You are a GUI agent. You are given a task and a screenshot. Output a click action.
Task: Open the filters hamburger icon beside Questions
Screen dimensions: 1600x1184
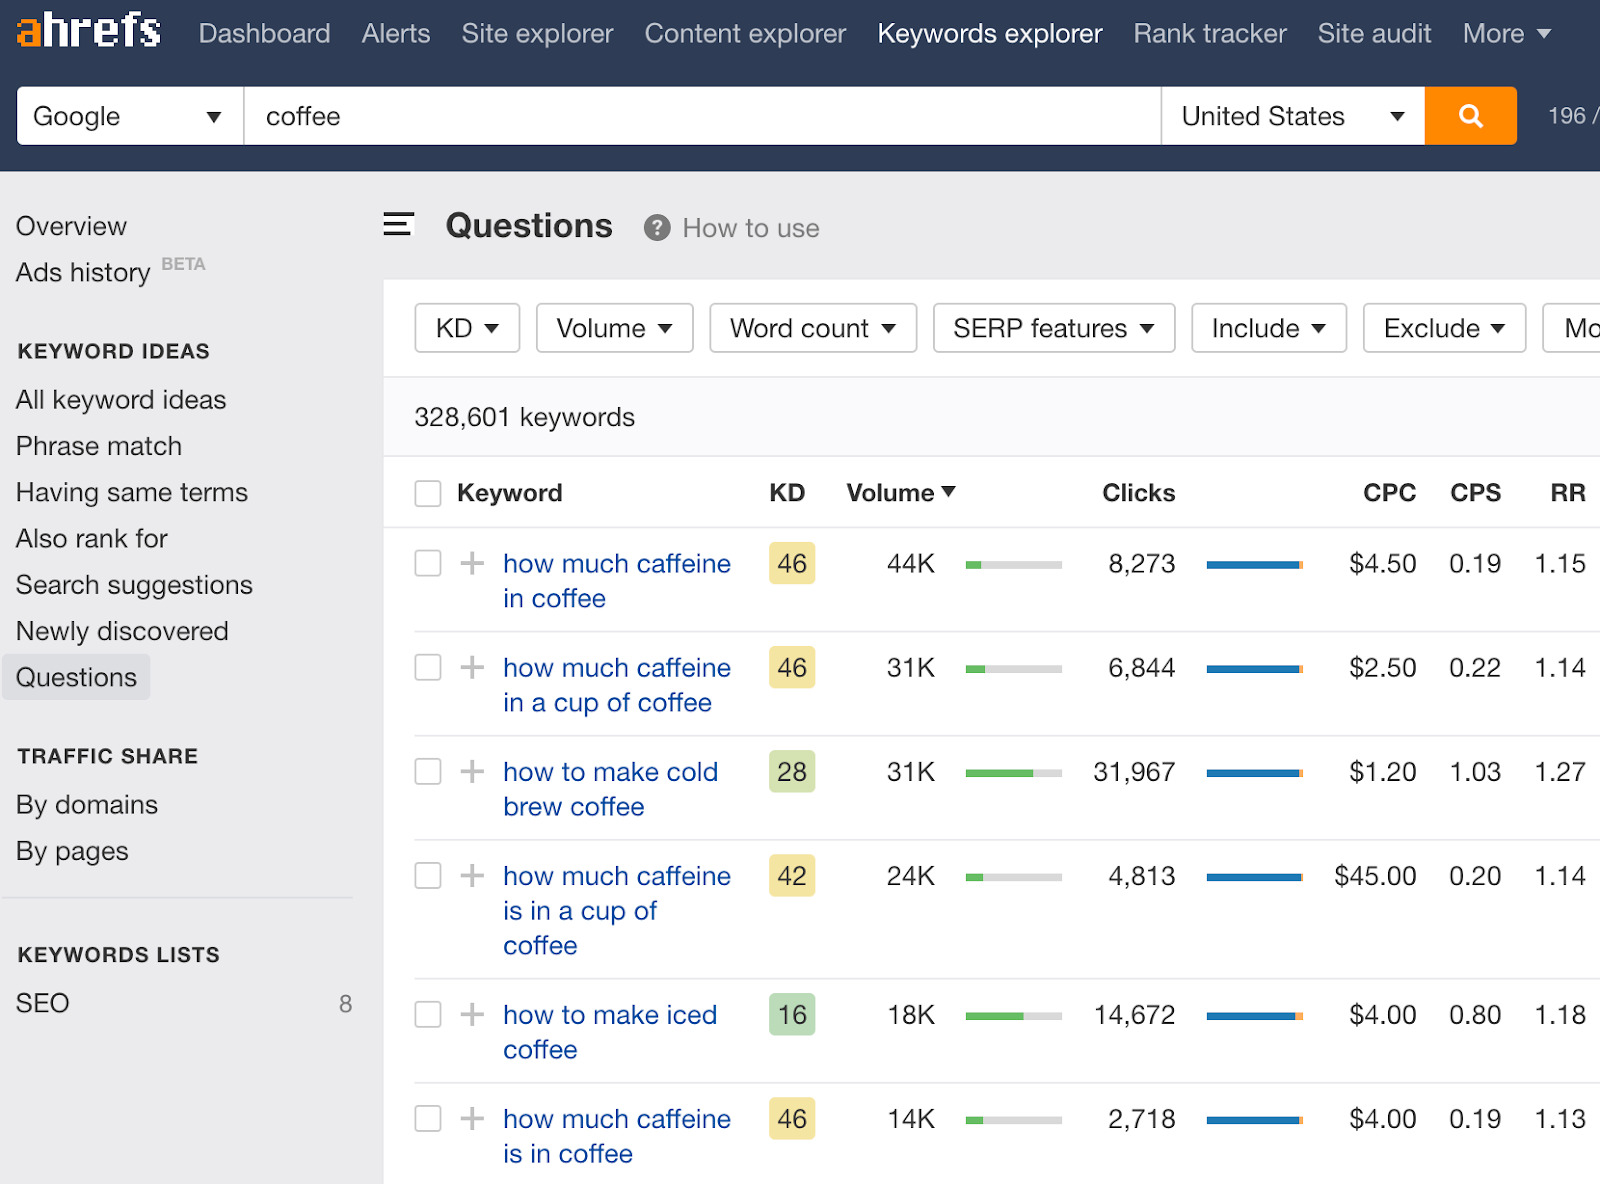398,225
